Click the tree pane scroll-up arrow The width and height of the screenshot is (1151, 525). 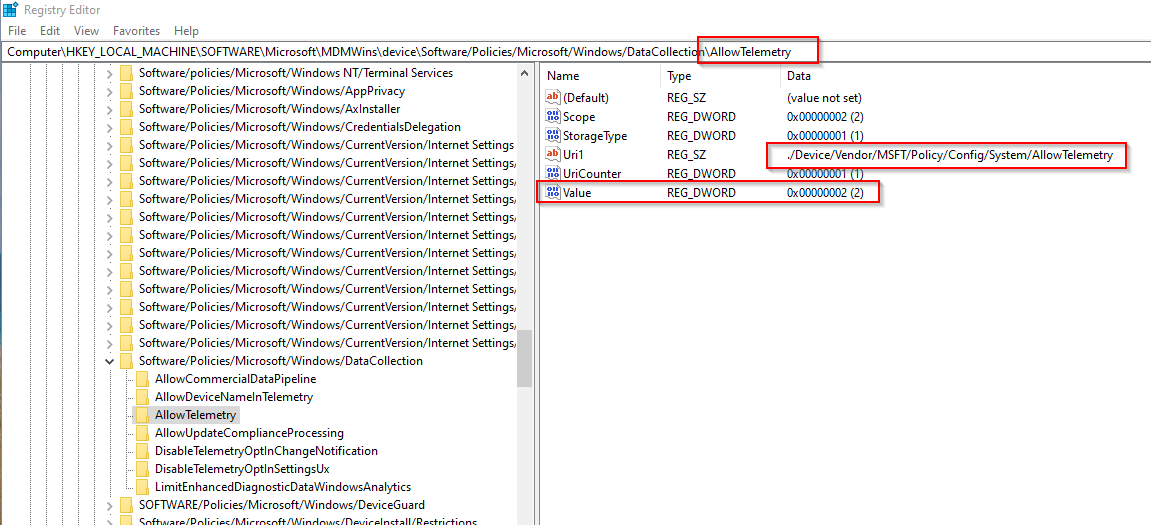coord(524,73)
